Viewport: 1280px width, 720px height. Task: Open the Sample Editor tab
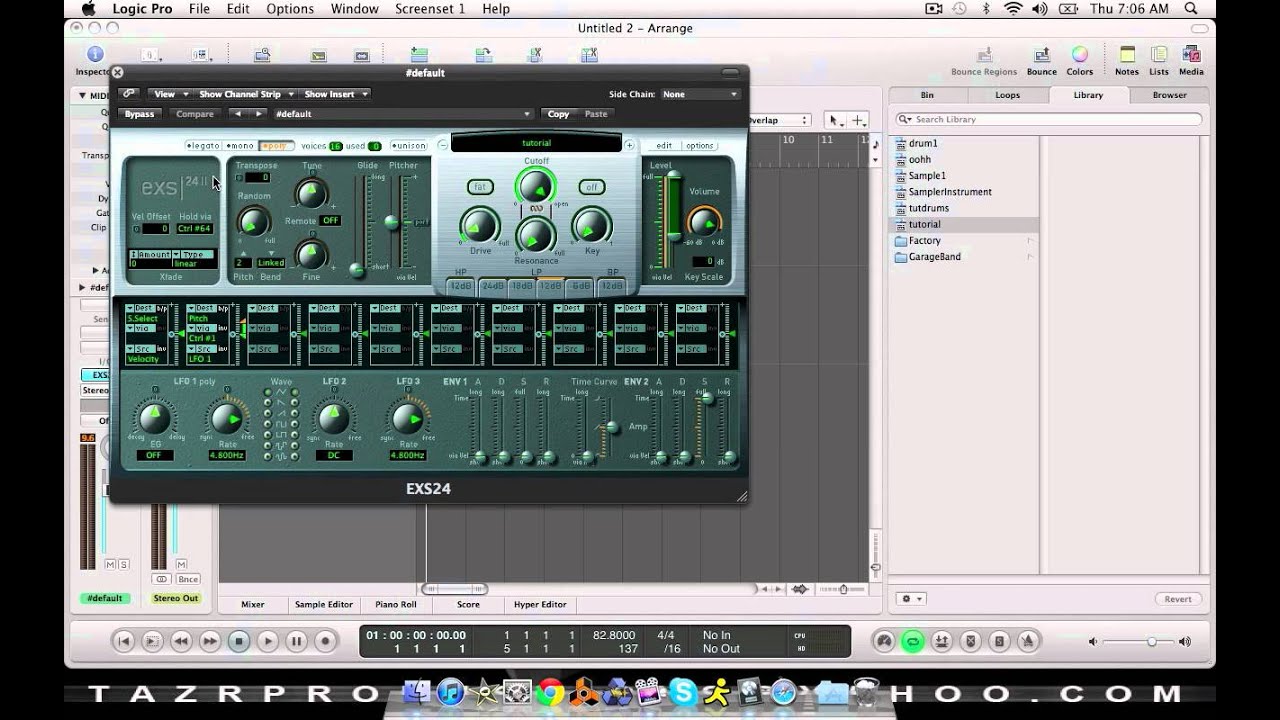pos(324,604)
